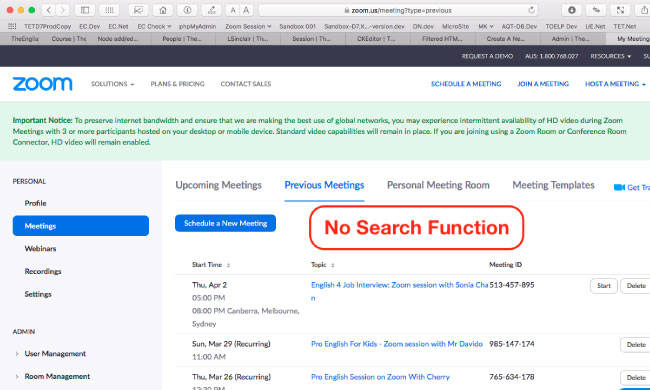
Task: Open the phpMyAdmin bookmark
Action: pos(197,26)
